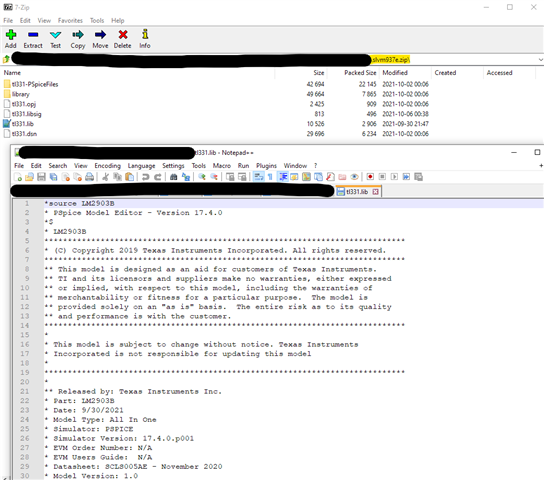Toggle Show All Characters pilcrow icon
Viewport: 544px width, 480px height.
[270, 177]
